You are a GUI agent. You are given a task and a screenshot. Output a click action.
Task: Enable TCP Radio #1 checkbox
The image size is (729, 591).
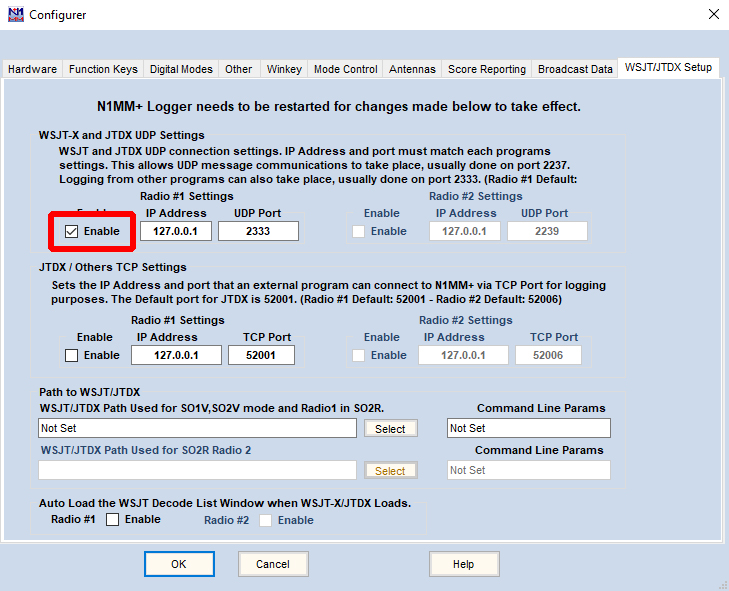tap(72, 355)
